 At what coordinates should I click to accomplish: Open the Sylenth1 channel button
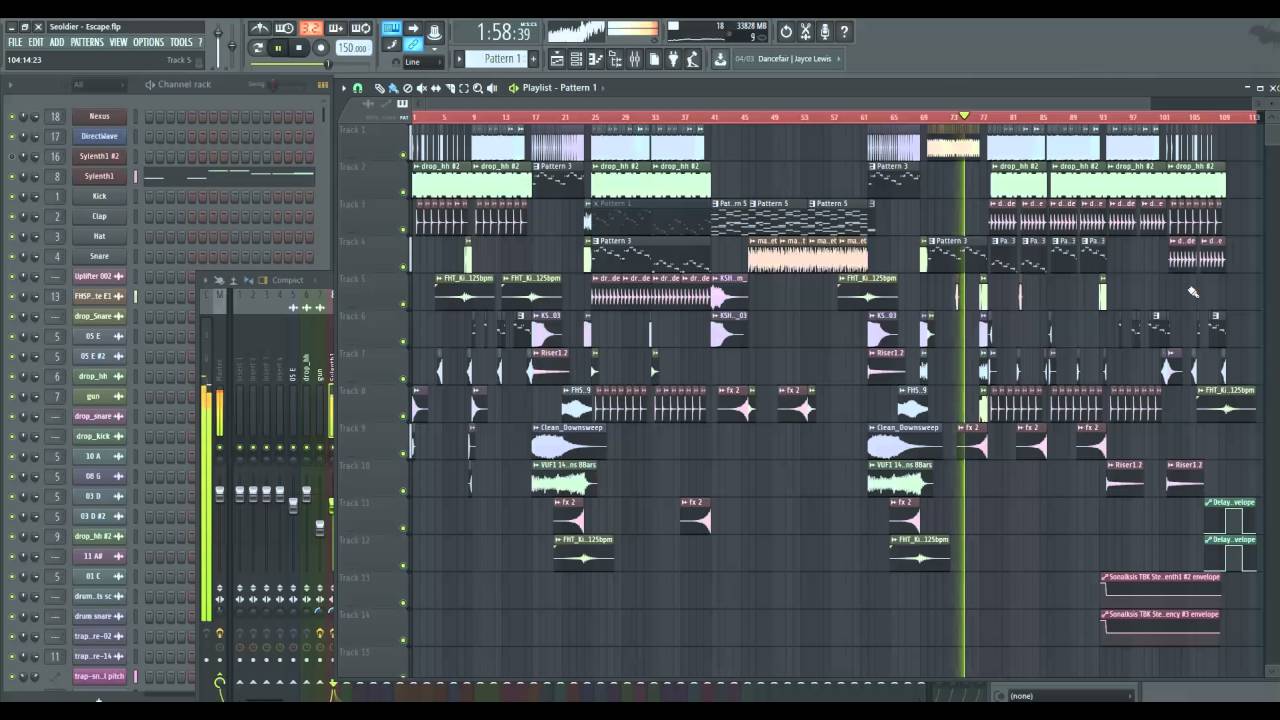pyautogui.click(x=99, y=176)
